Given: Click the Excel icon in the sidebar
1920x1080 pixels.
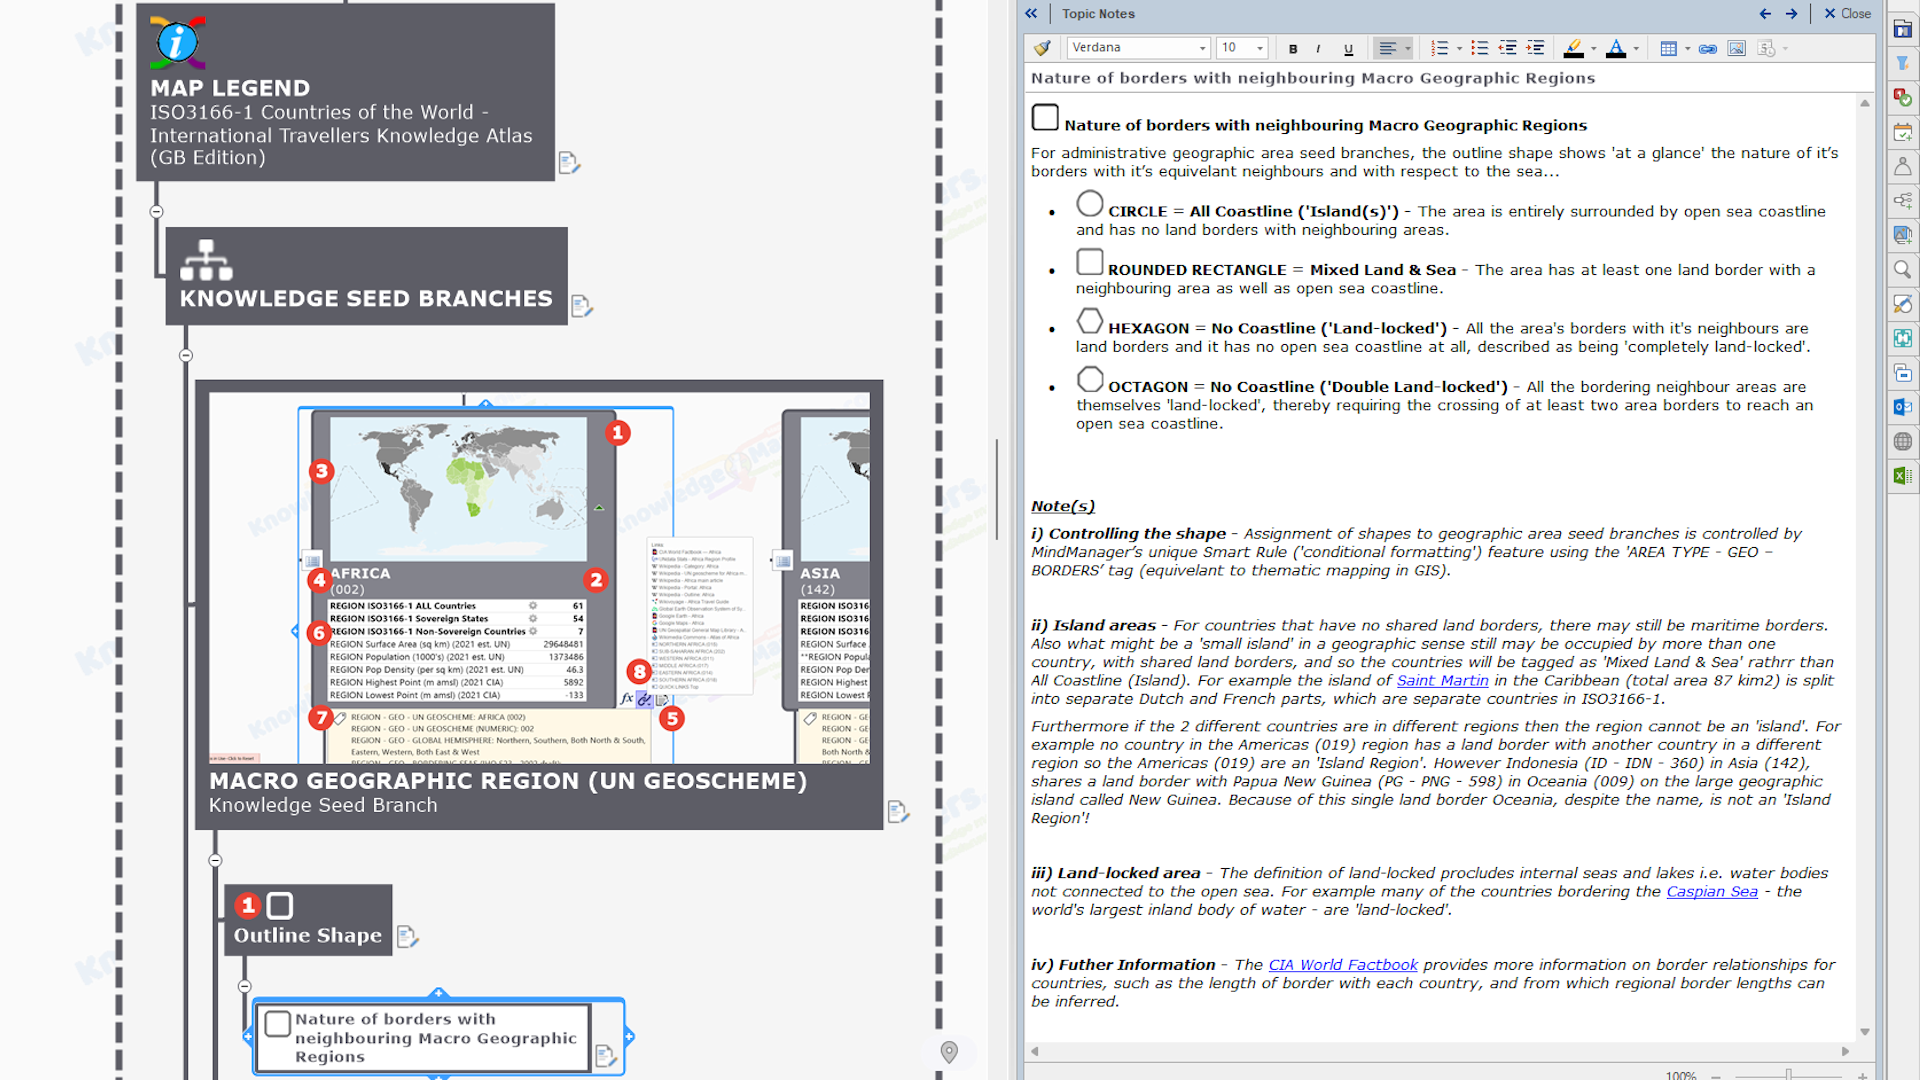Looking at the screenshot, I should point(1902,476).
